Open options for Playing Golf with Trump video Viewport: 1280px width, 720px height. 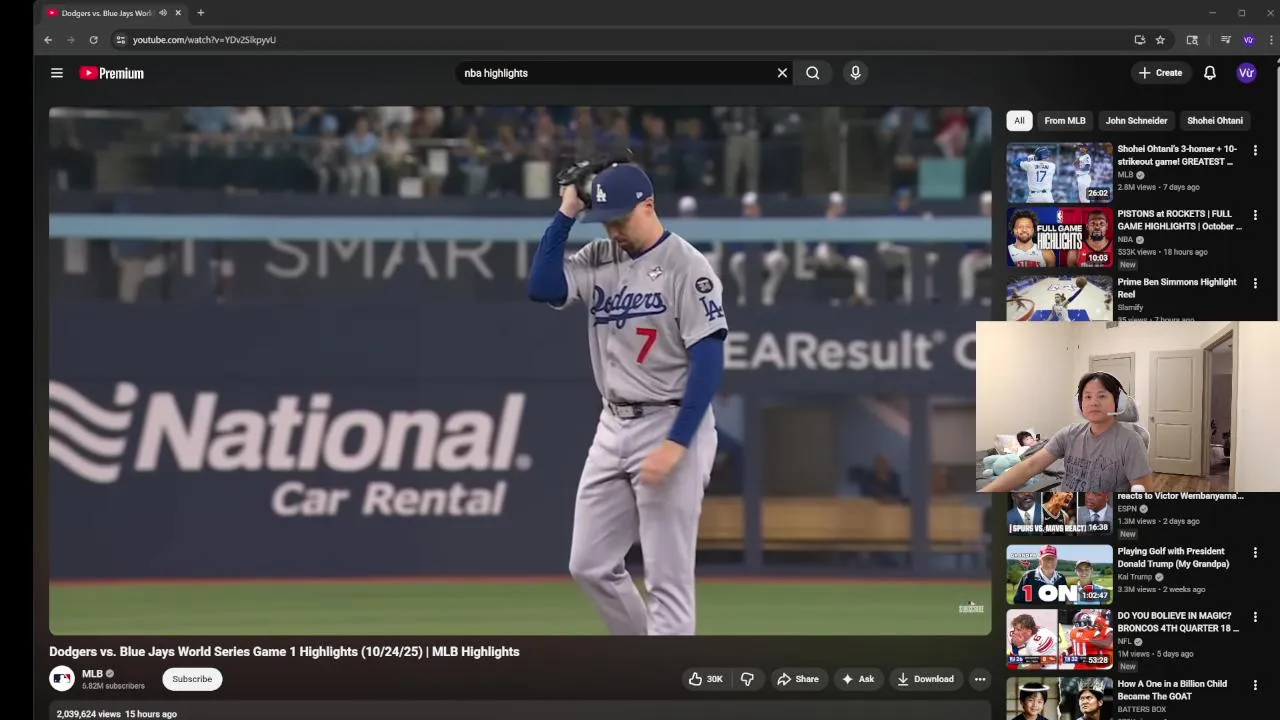pyautogui.click(x=1255, y=552)
